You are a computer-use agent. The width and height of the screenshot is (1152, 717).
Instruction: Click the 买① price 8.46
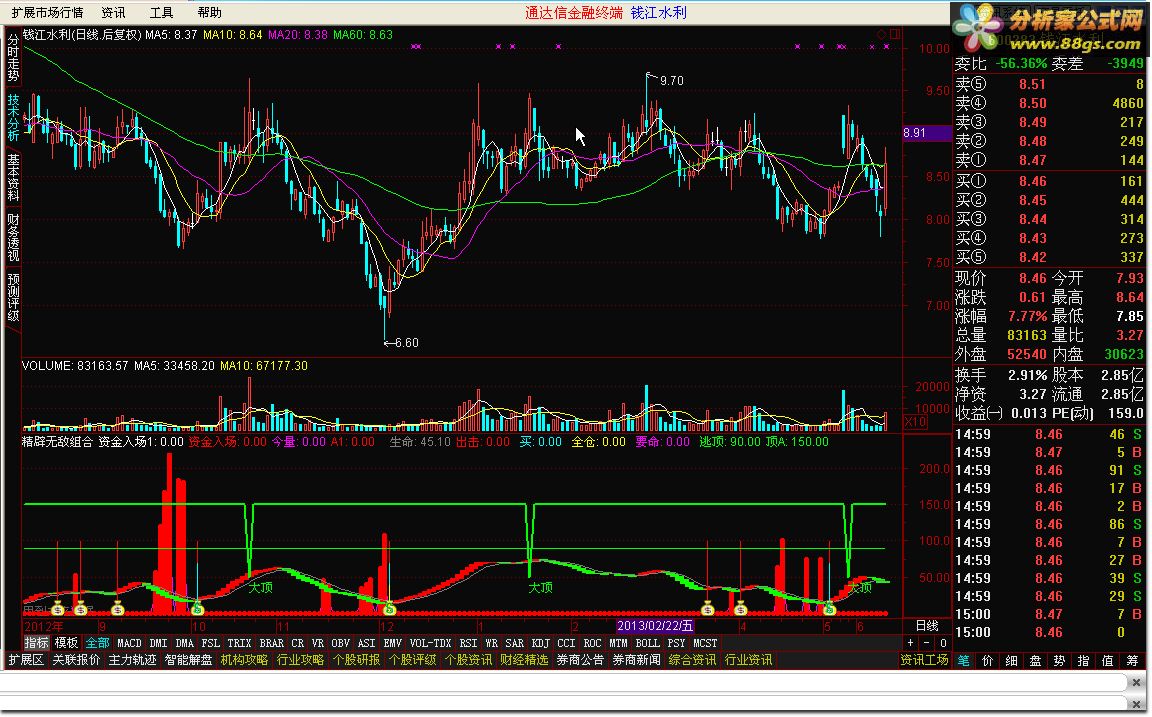[1032, 181]
